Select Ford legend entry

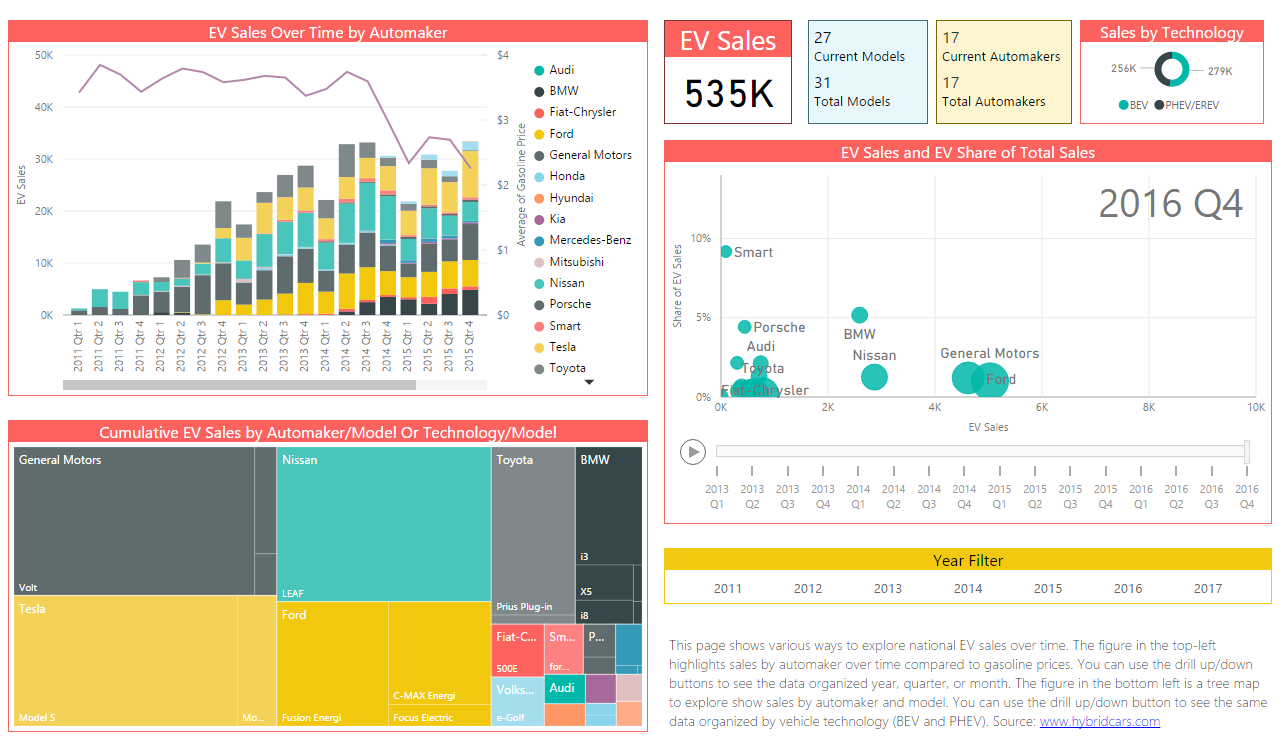554,134
